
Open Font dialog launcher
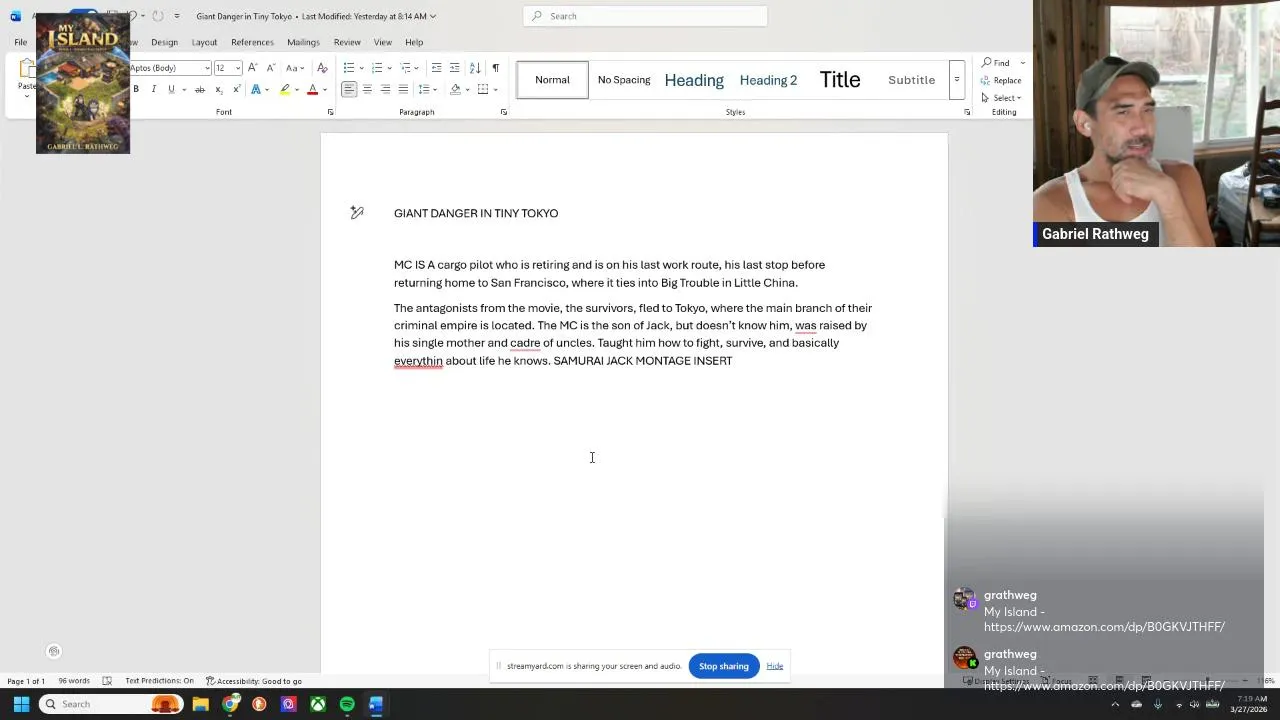click(x=330, y=112)
